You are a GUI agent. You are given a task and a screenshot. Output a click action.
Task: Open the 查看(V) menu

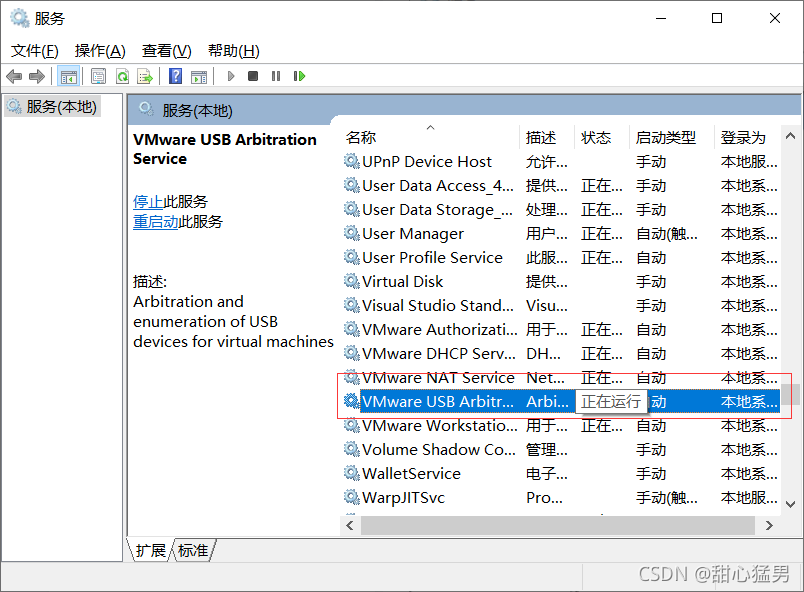167,51
